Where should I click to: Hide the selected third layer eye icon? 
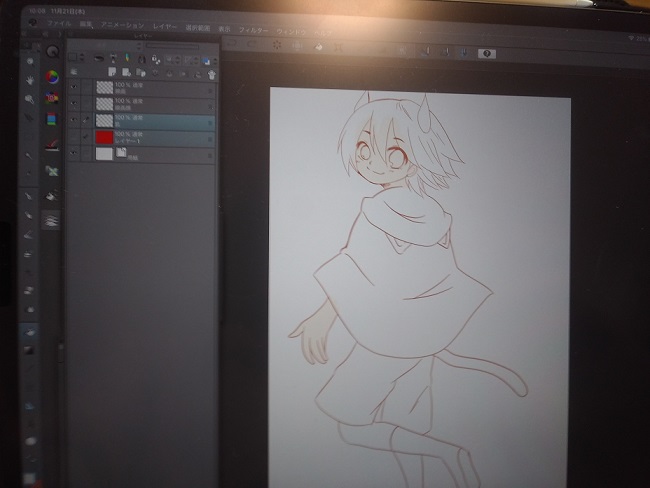pos(74,119)
